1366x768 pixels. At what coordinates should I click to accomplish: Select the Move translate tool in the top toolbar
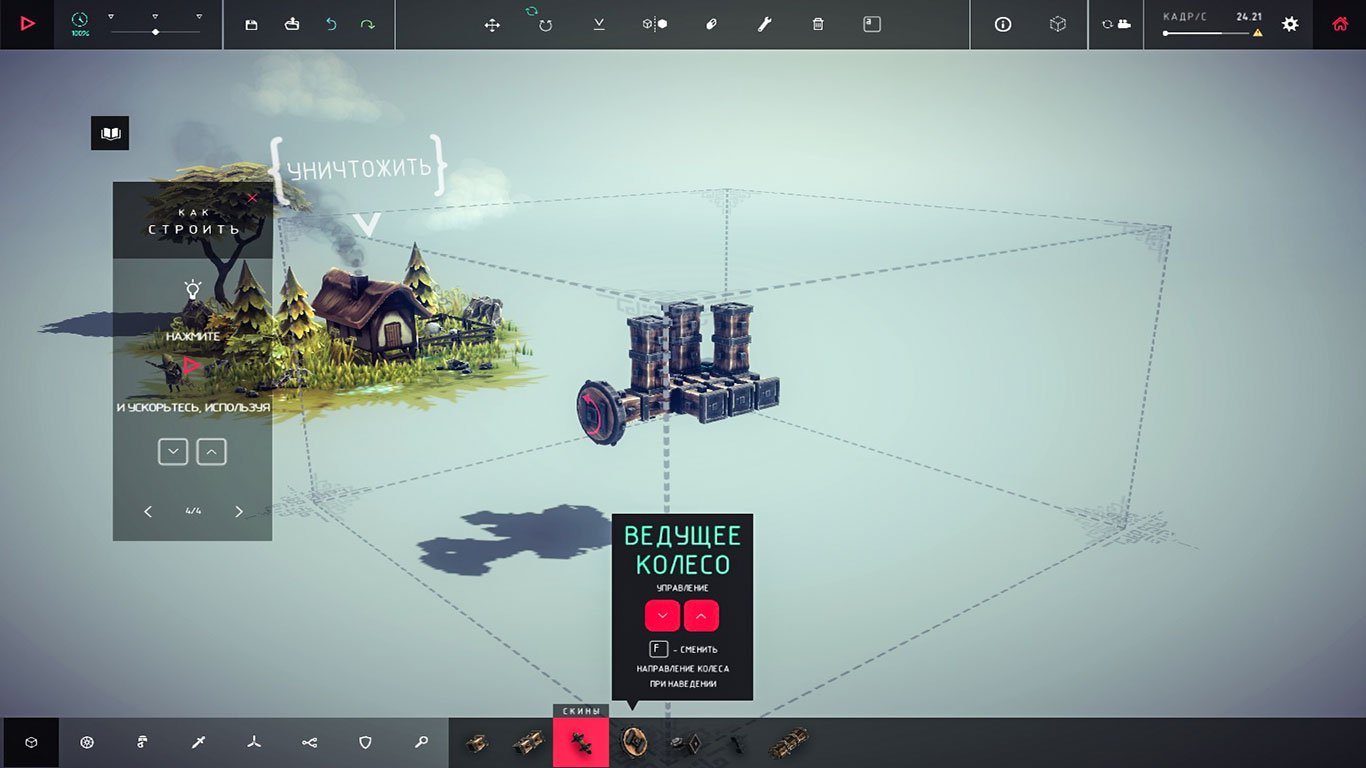[491, 24]
